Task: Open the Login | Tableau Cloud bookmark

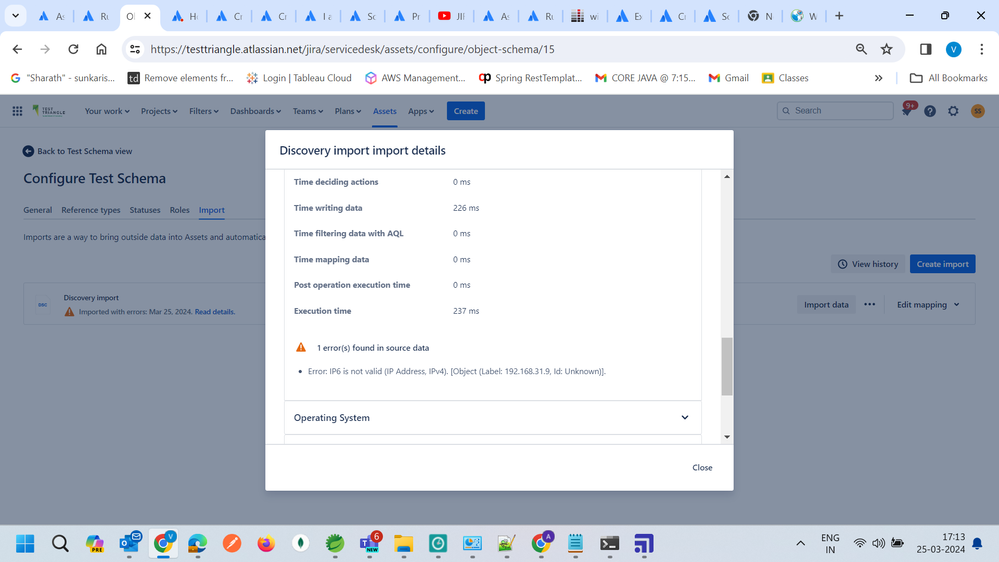Action: 299,78
